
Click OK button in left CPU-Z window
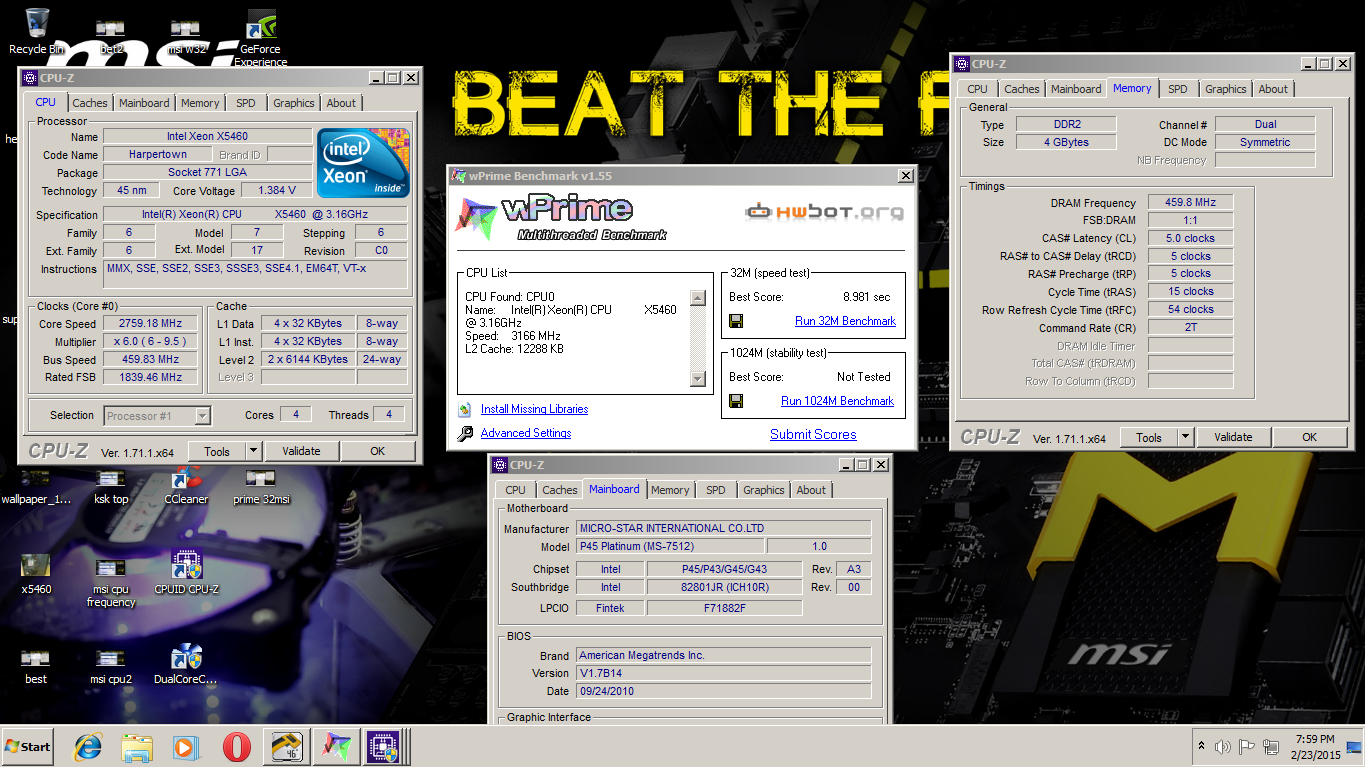coord(377,451)
